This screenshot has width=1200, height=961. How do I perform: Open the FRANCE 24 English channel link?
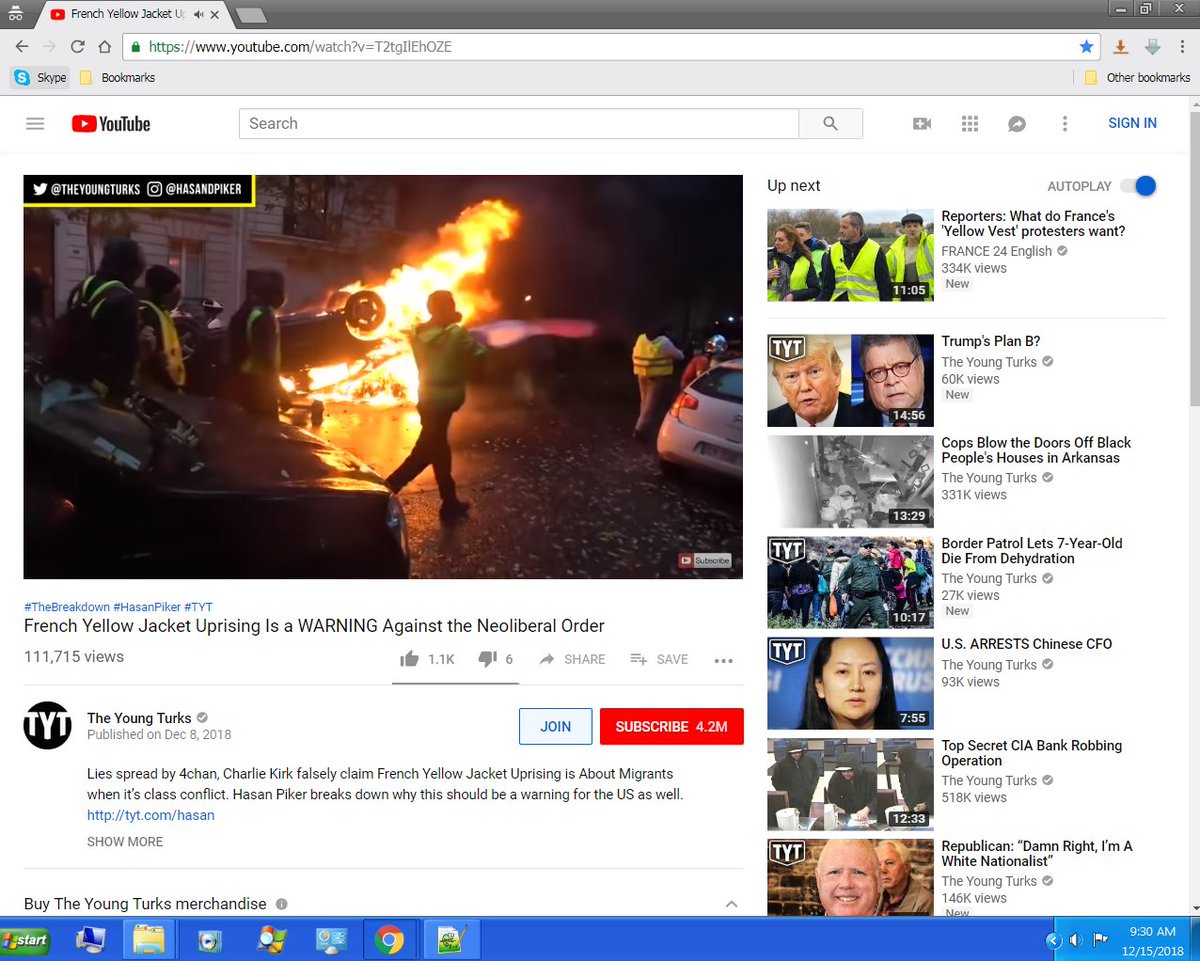pos(997,252)
